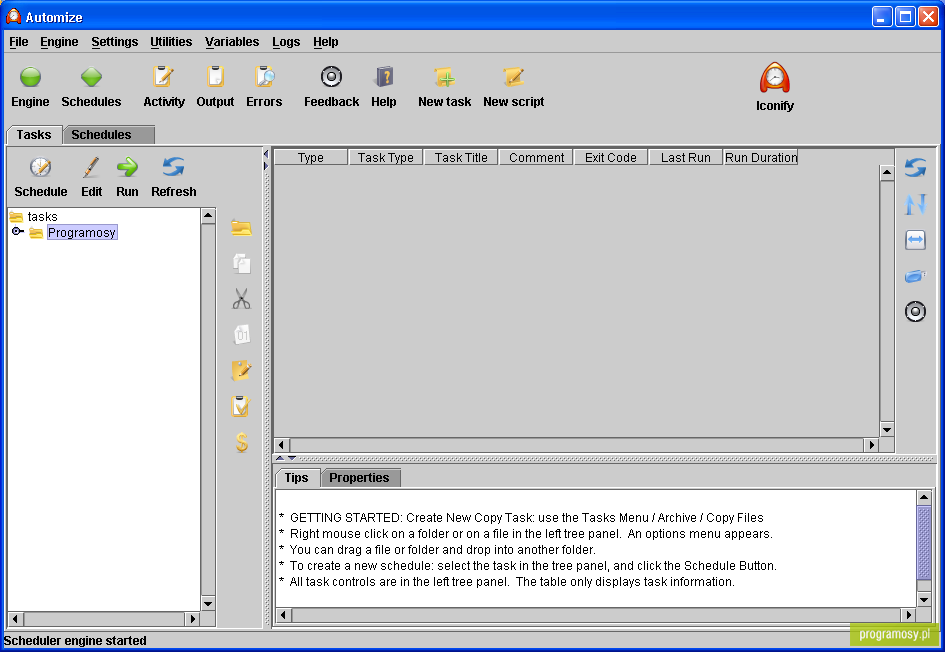
Task: Click the gold dollar sign icon
Action: [242, 442]
